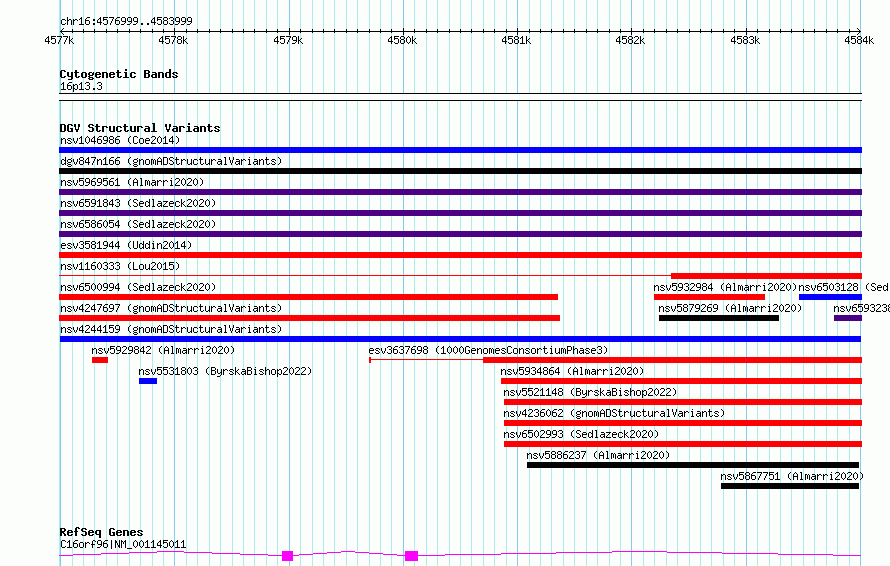The height and width of the screenshot is (566, 890).
Task: Open the nsv6502993 (Sedlazeck2020) label
Action: 581,434
